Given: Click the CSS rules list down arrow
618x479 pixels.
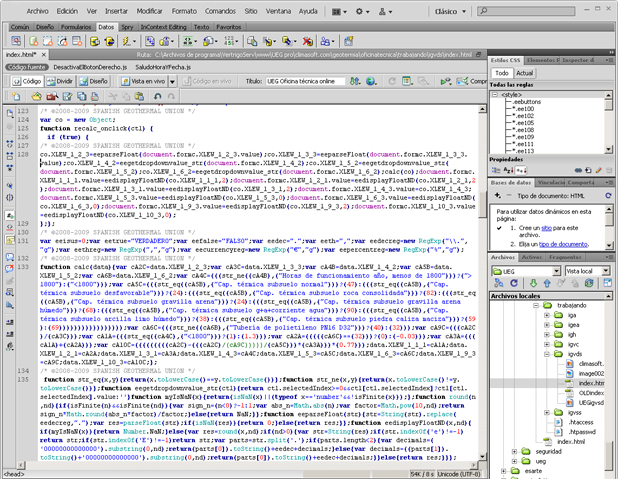Looking at the screenshot, I should [609, 149].
